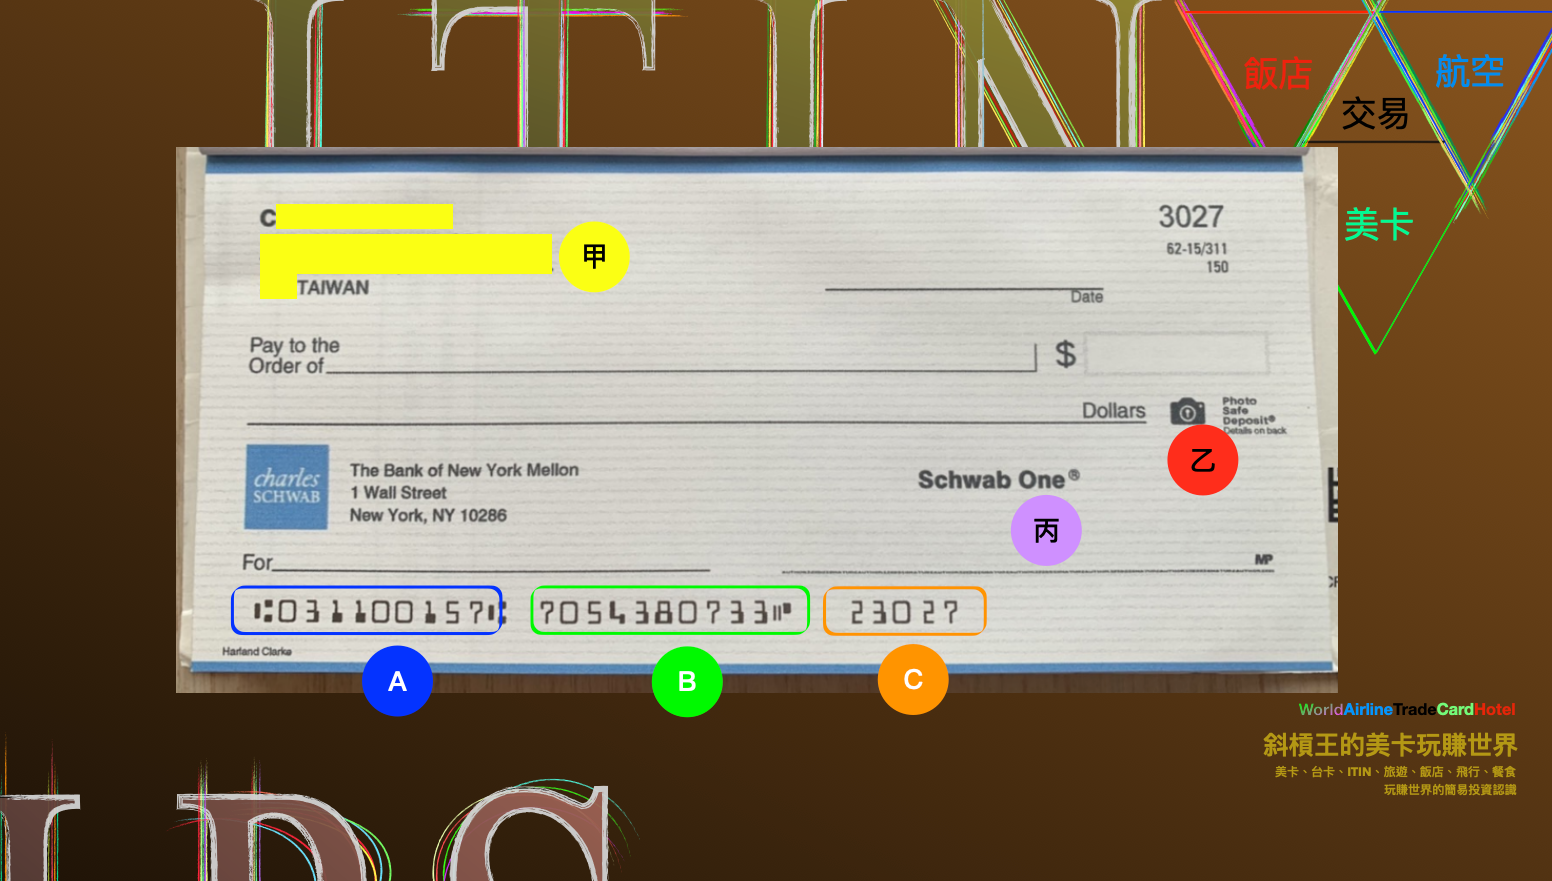Click the MICR check number 23027
The height and width of the screenshot is (881, 1552).
click(x=904, y=612)
